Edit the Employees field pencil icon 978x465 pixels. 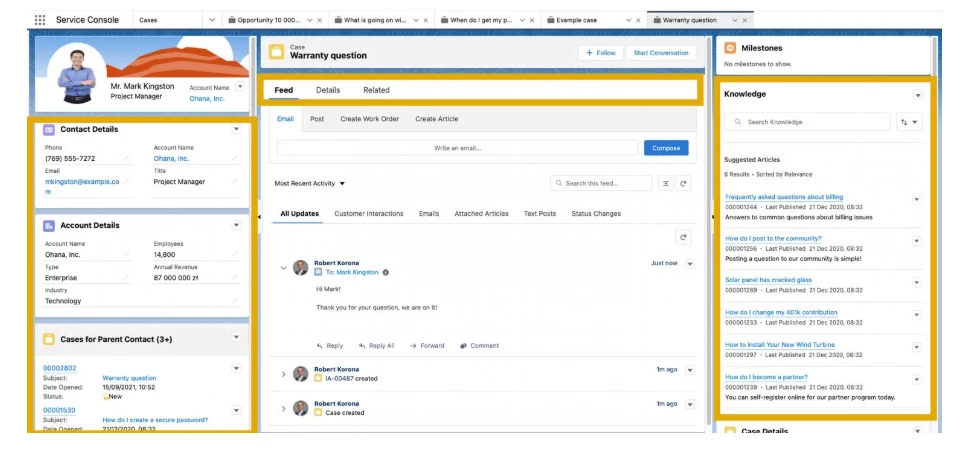(x=235, y=254)
